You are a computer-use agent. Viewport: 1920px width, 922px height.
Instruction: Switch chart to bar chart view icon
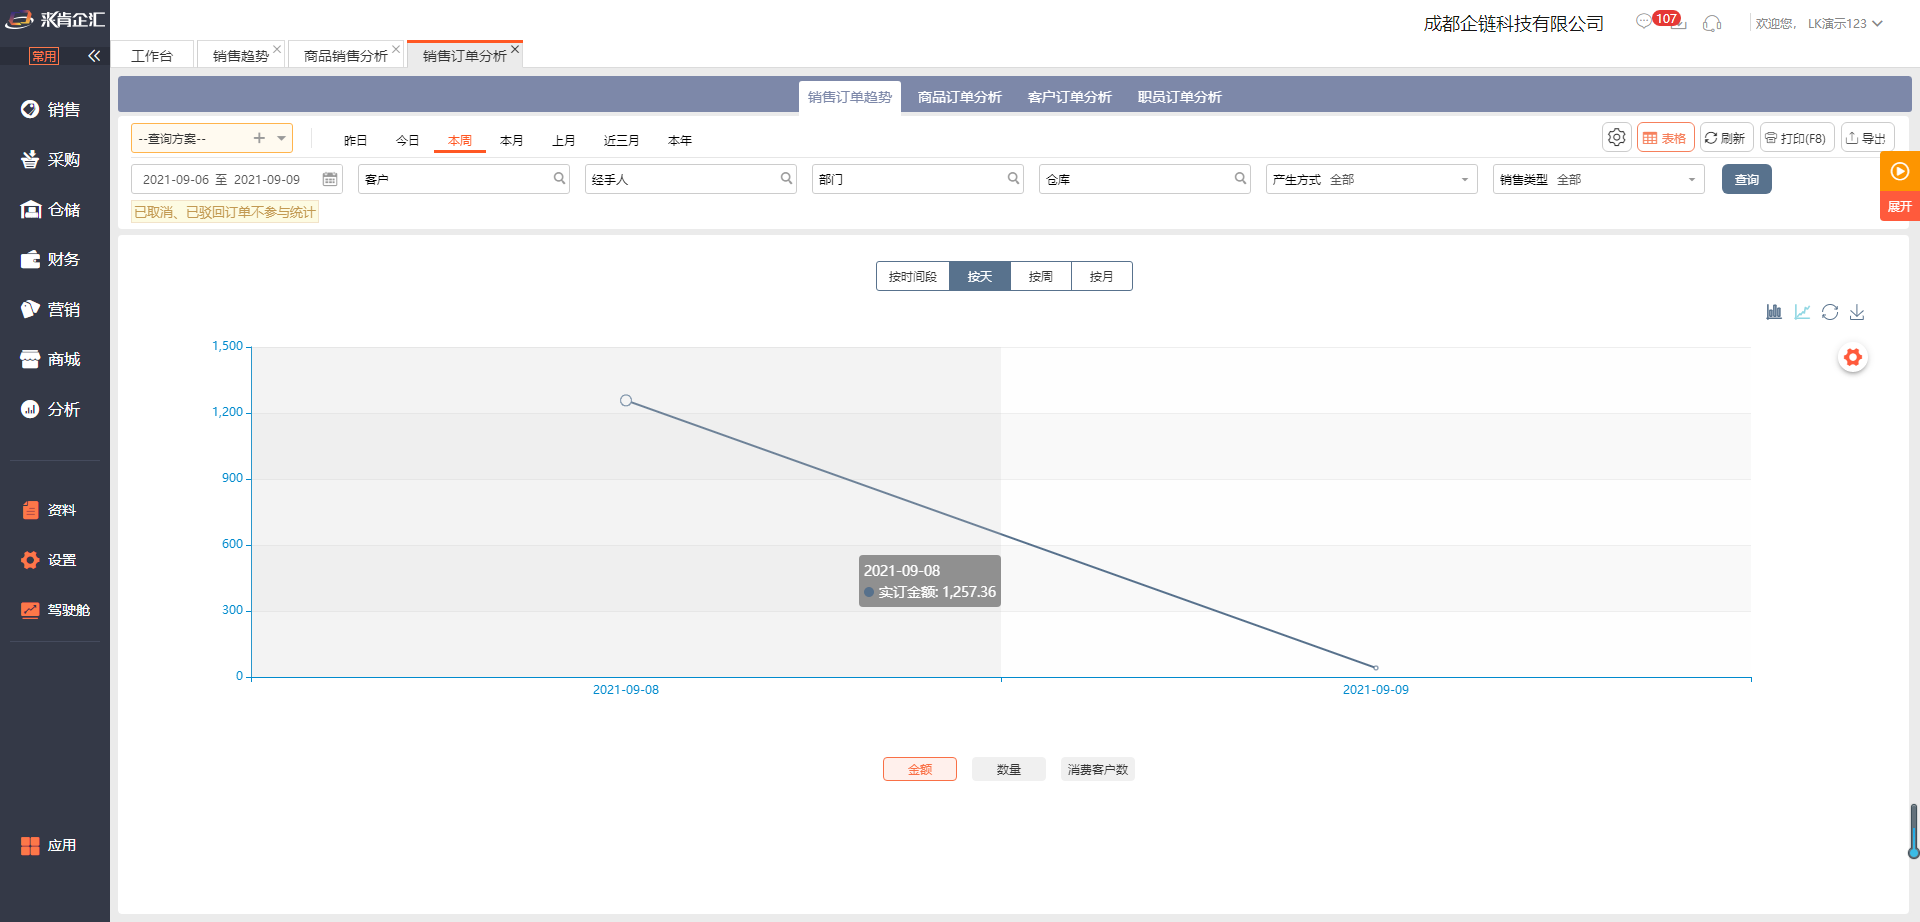click(x=1774, y=312)
